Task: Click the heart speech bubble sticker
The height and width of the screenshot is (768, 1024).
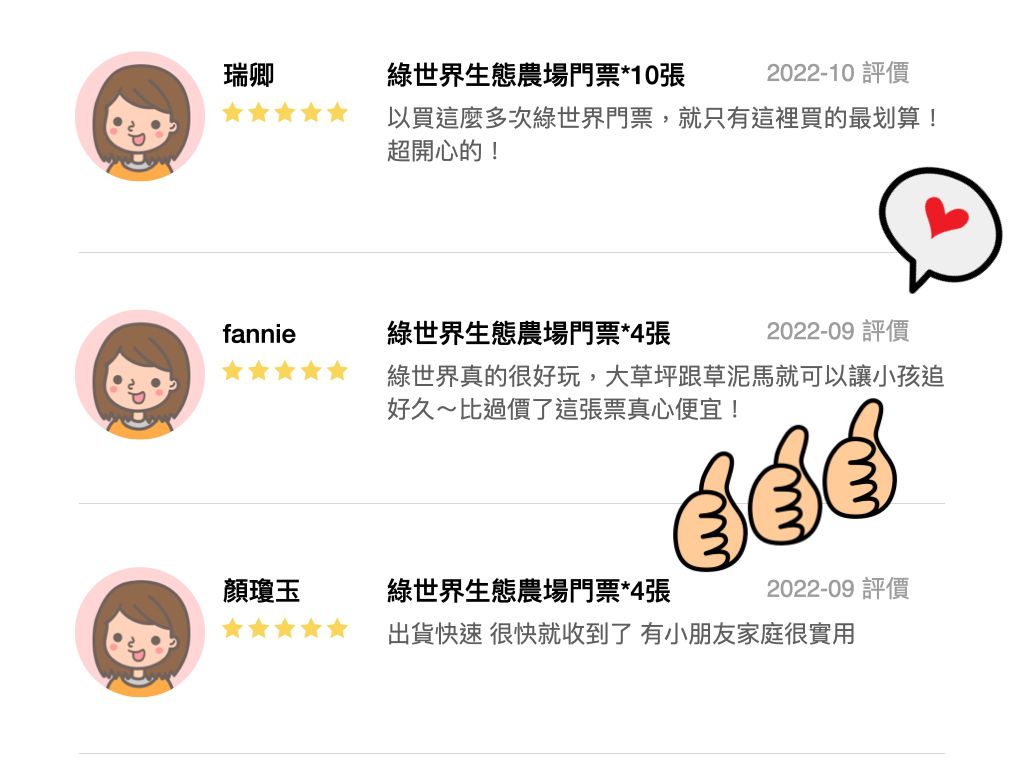Action: [x=940, y=229]
